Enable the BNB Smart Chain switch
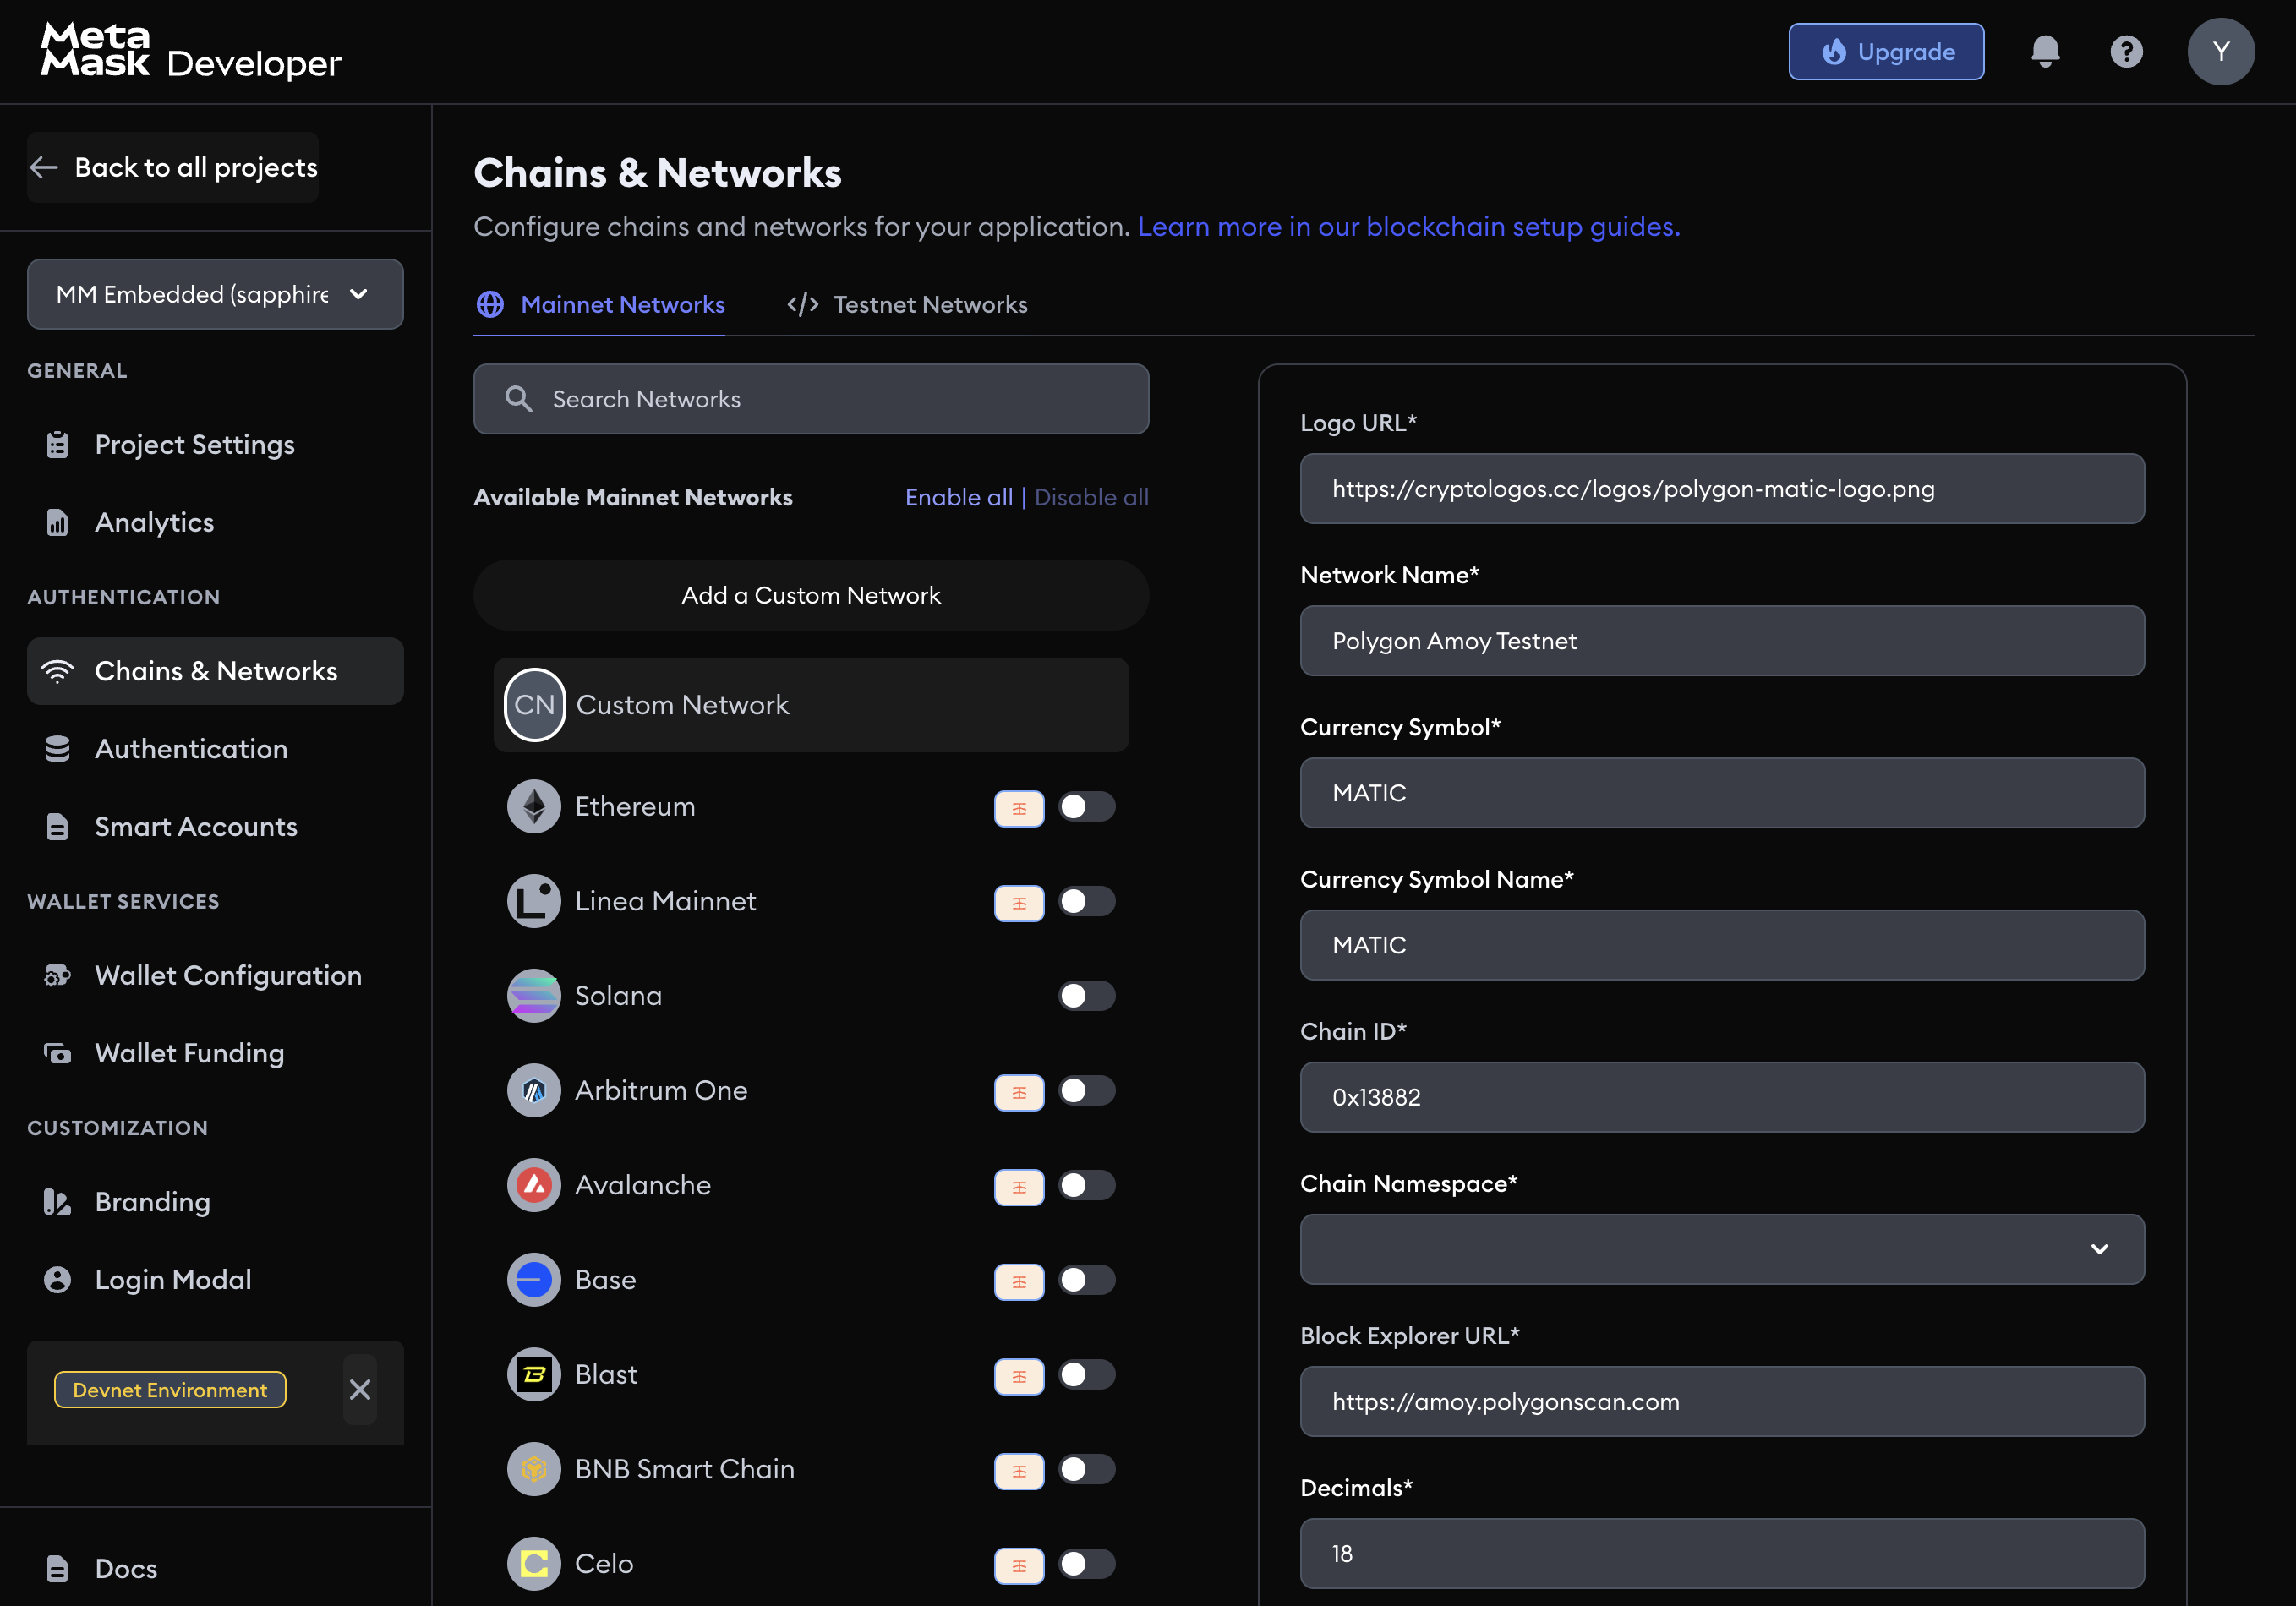This screenshot has width=2296, height=1606. click(x=1087, y=1469)
